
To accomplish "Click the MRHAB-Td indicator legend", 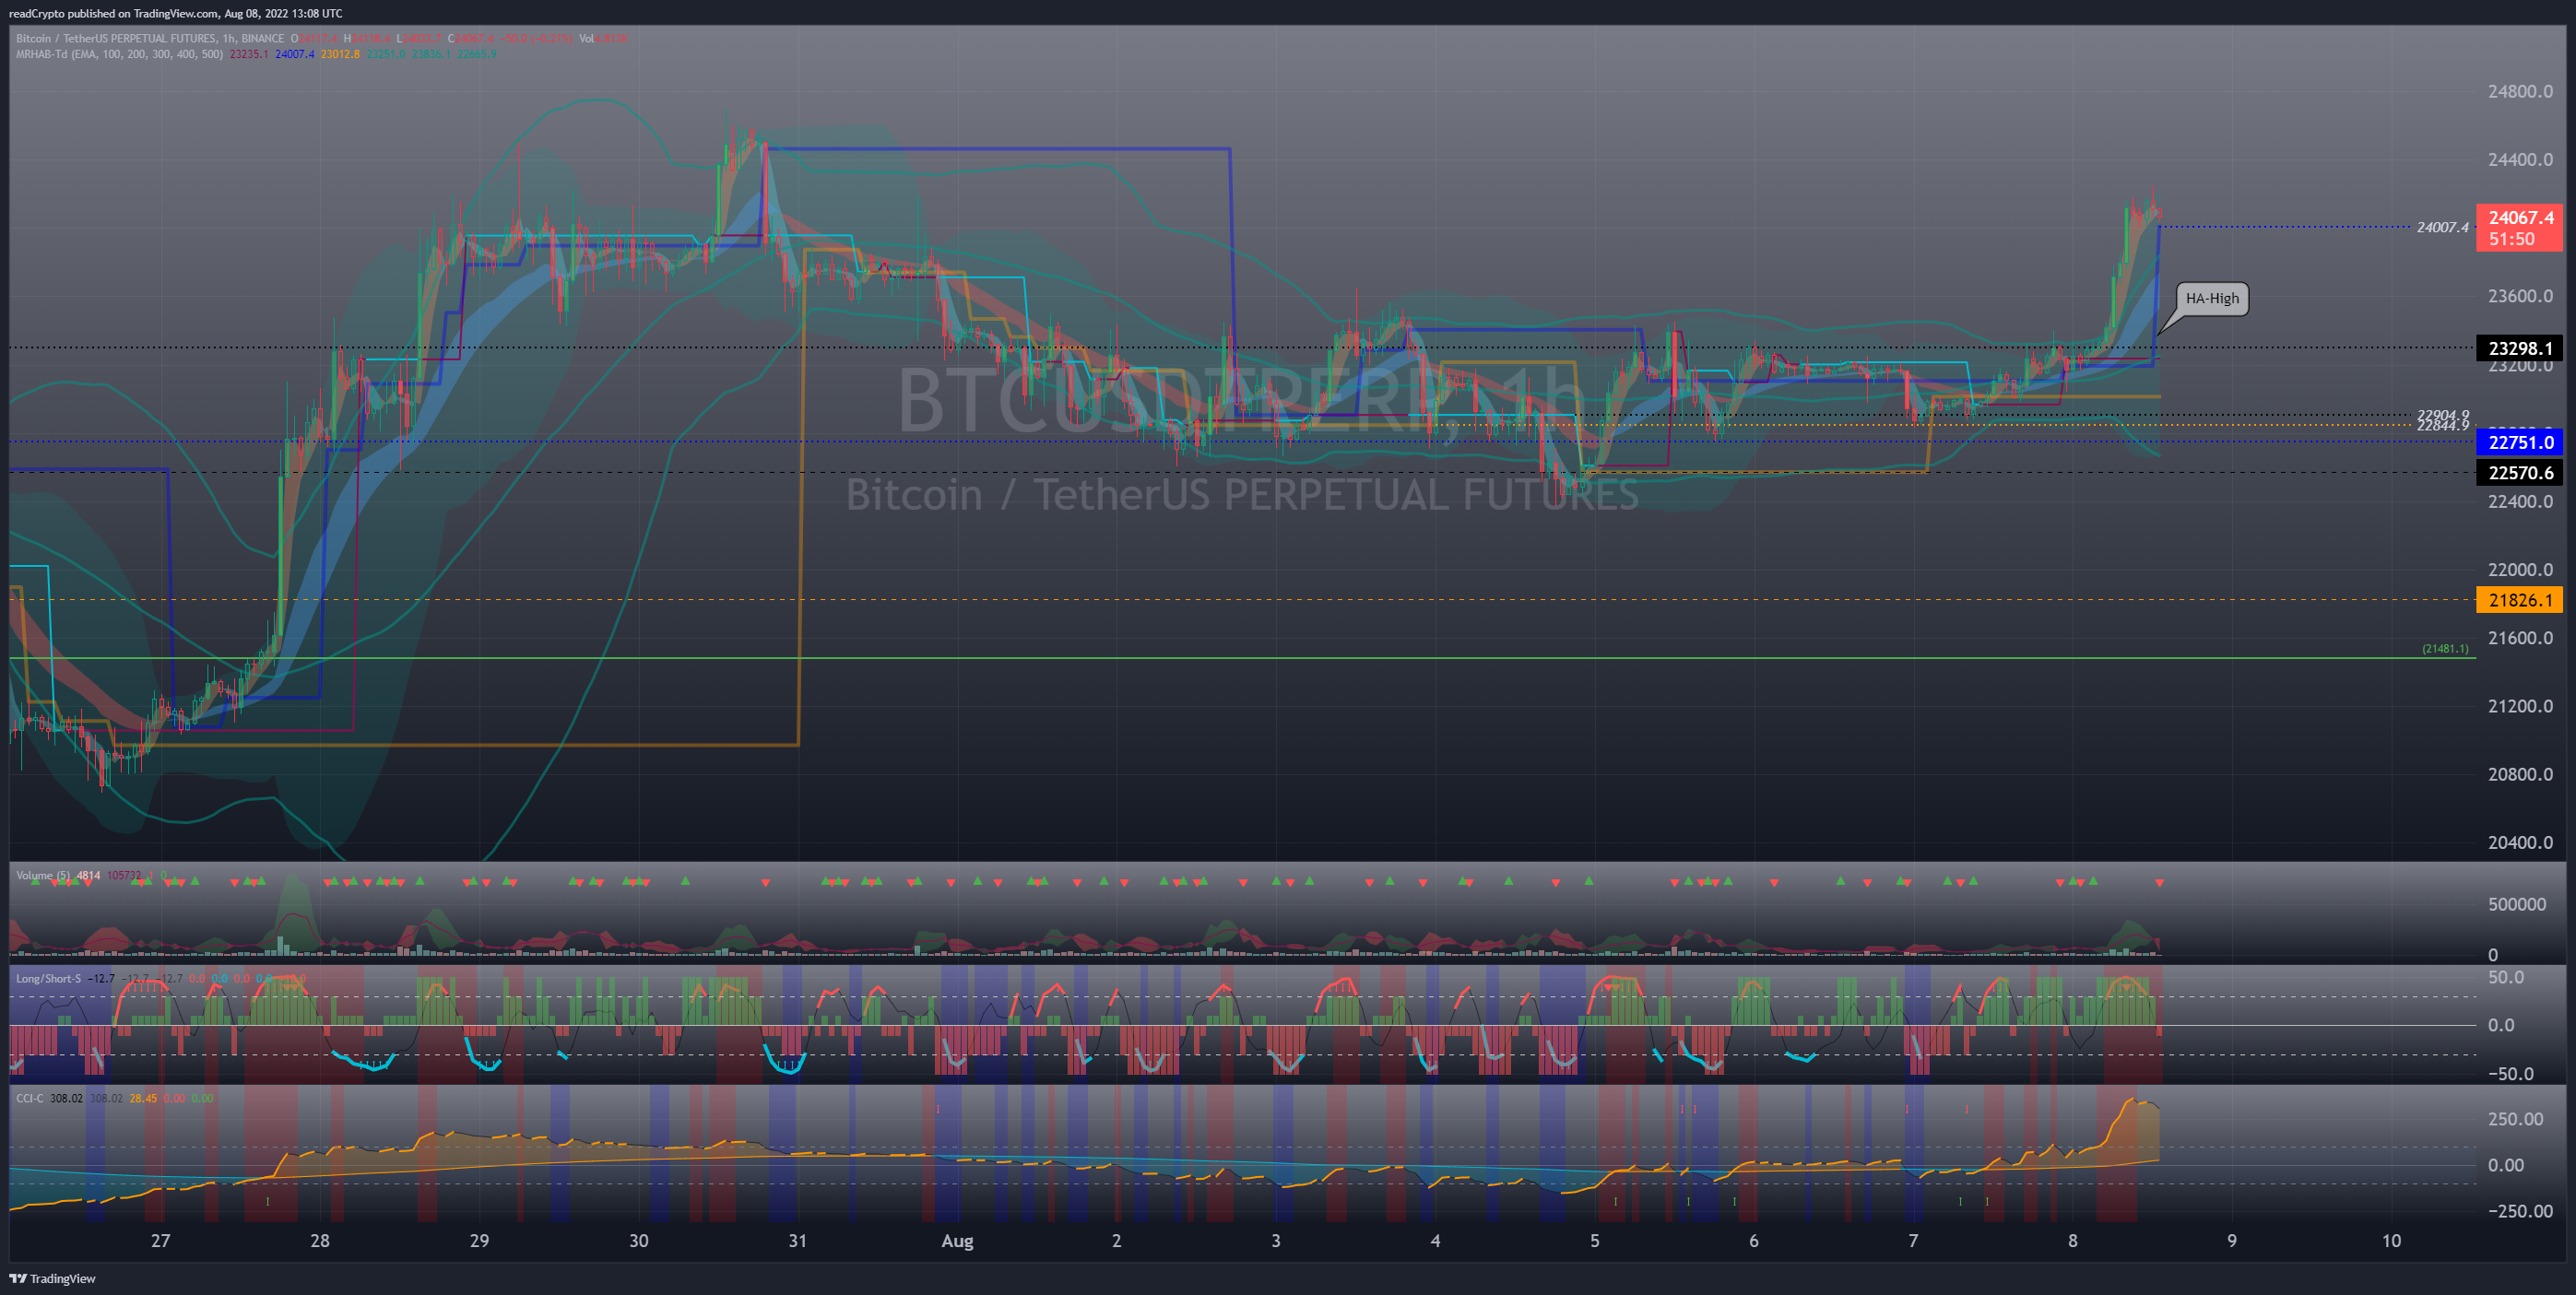I will [119, 54].
